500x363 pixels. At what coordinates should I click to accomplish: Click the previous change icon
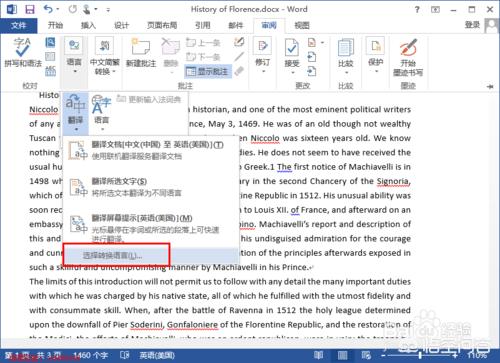tap(312, 57)
